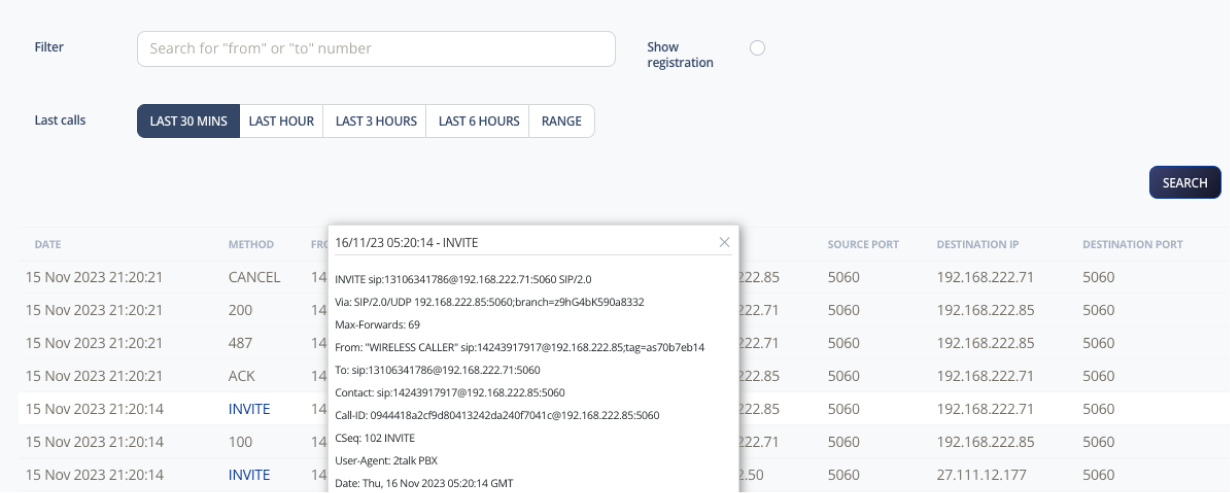This screenshot has height=493, width=1230.
Task: Sort by the METHOD column header
Action: [250, 244]
